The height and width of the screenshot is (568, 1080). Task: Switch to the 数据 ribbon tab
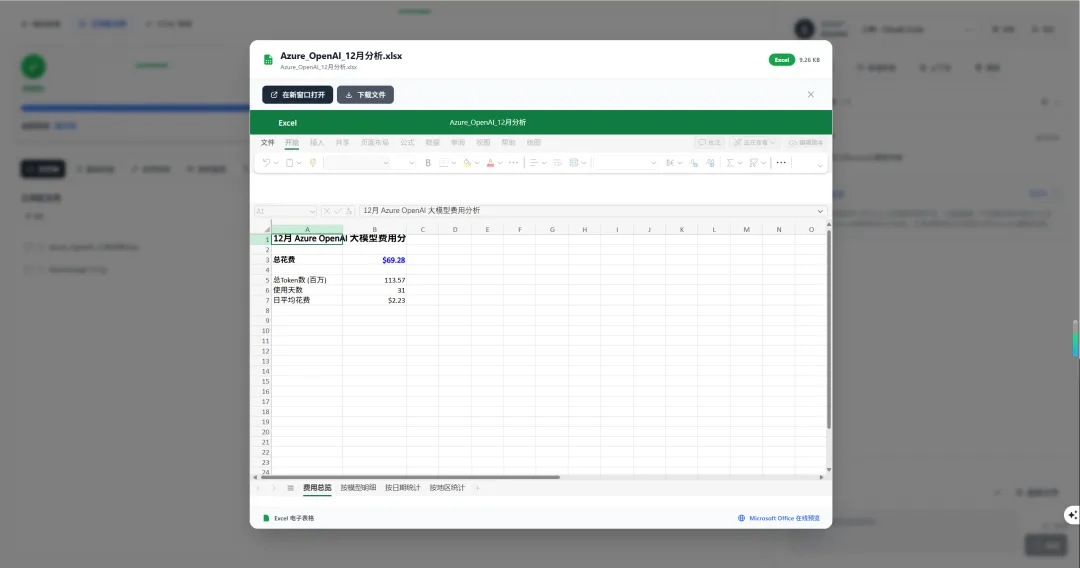click(x=433, y=143)
